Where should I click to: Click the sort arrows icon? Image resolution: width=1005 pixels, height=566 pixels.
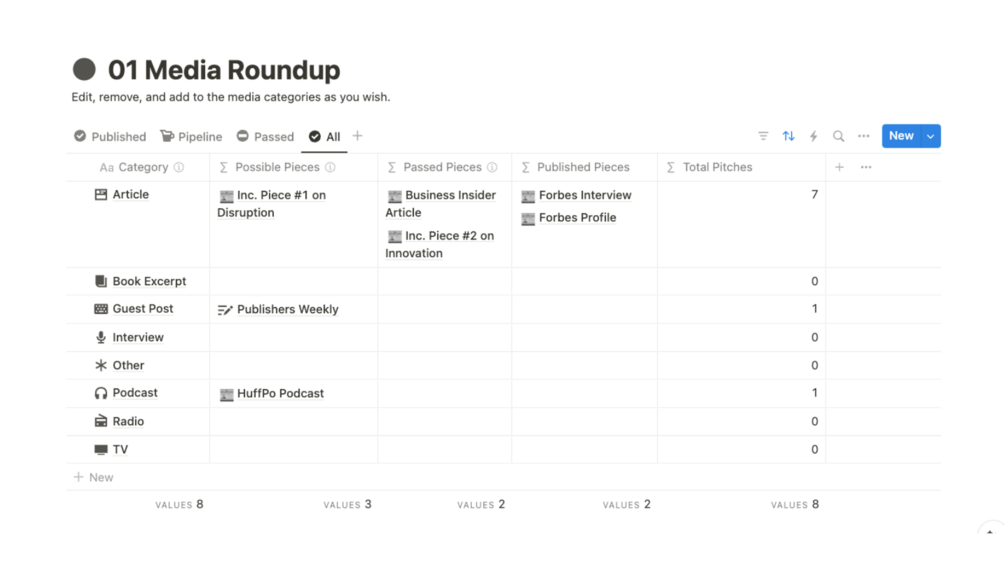[788, 136]
